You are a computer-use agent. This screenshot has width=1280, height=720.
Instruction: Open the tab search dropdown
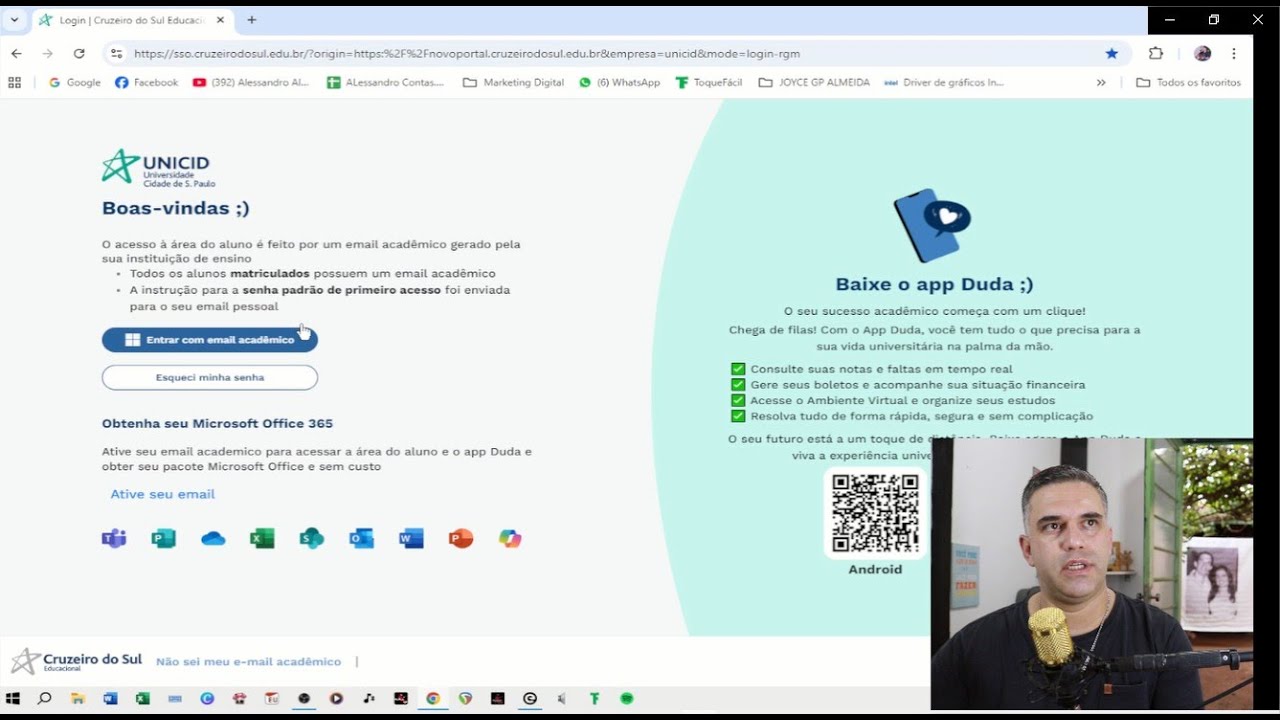(x=14, y=20)
